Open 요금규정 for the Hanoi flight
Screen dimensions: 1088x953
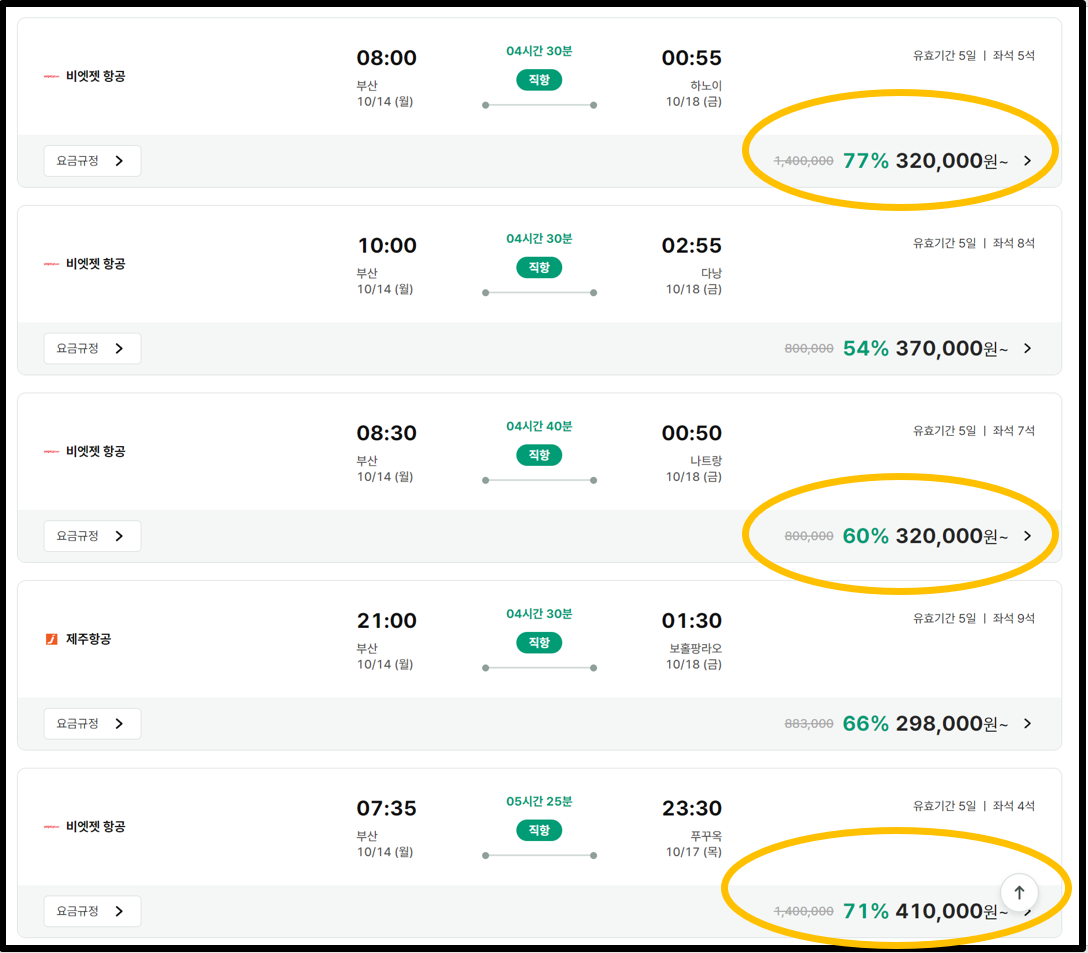(92, 161)
